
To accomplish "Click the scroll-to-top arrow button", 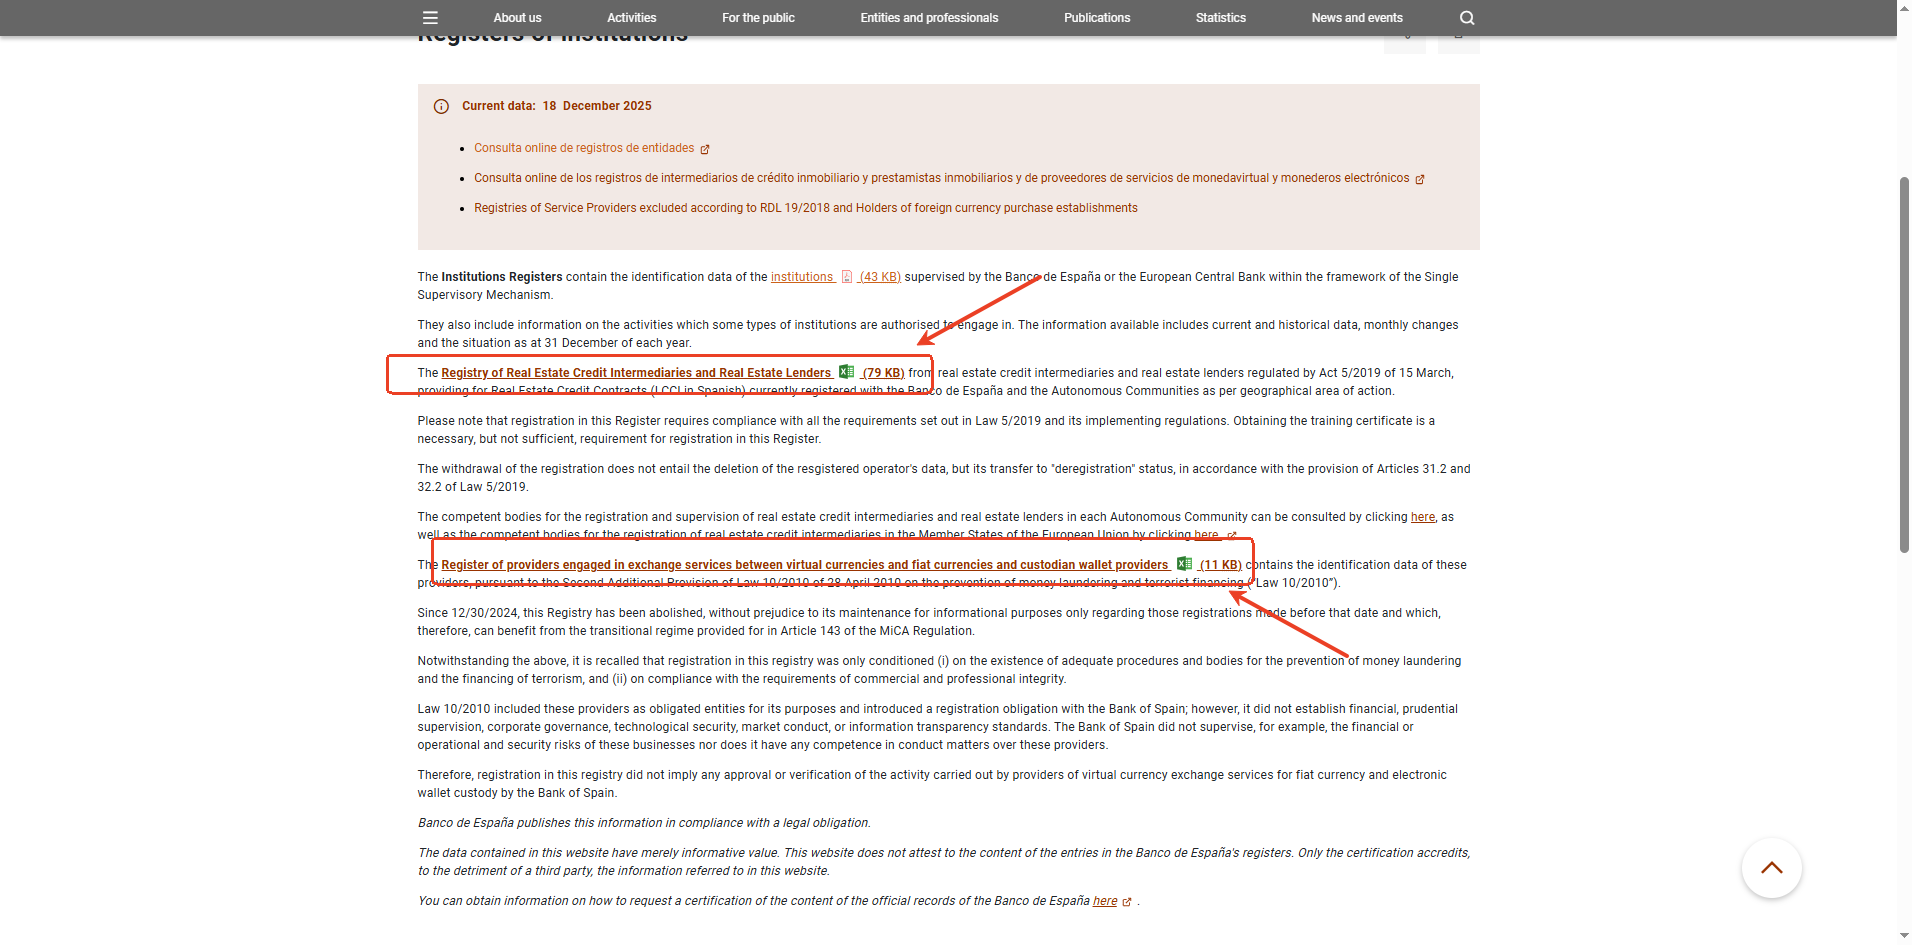I will click(1771, 868).
